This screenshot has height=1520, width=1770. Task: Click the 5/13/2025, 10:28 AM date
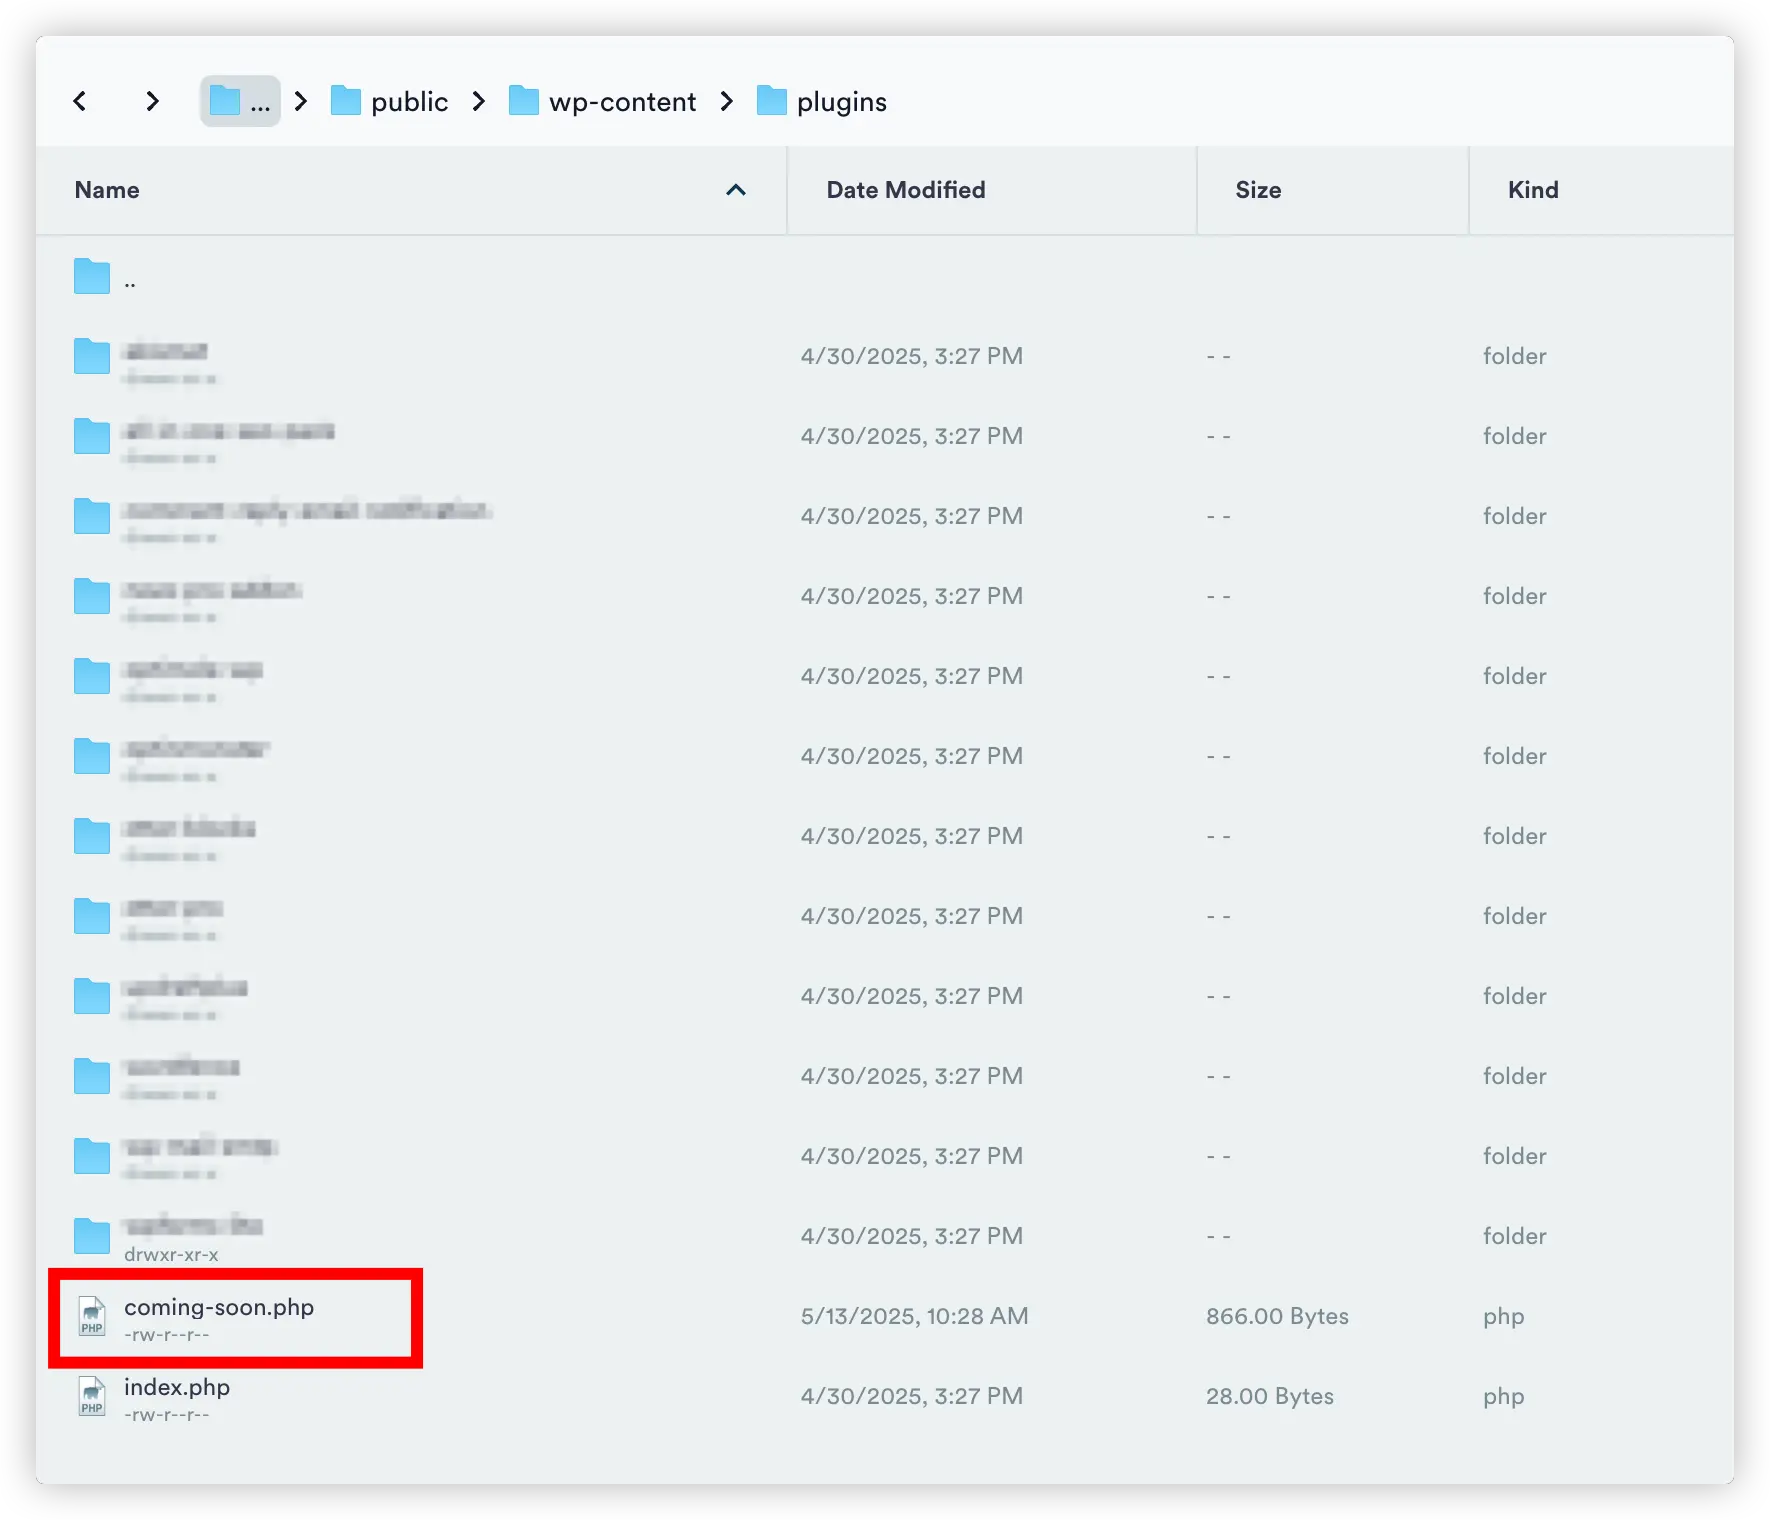[x=914, y=1316]
